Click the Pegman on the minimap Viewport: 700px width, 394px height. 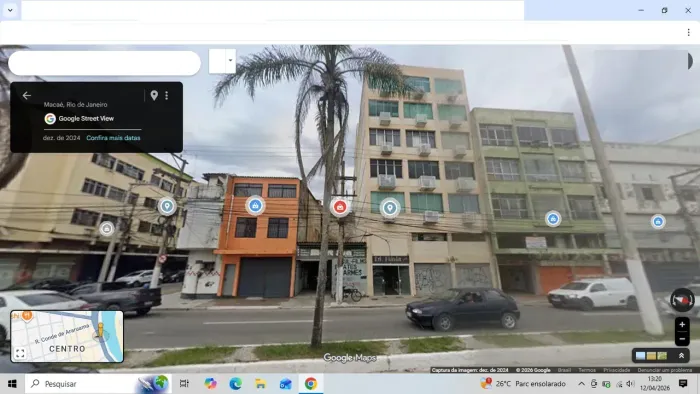100,331
